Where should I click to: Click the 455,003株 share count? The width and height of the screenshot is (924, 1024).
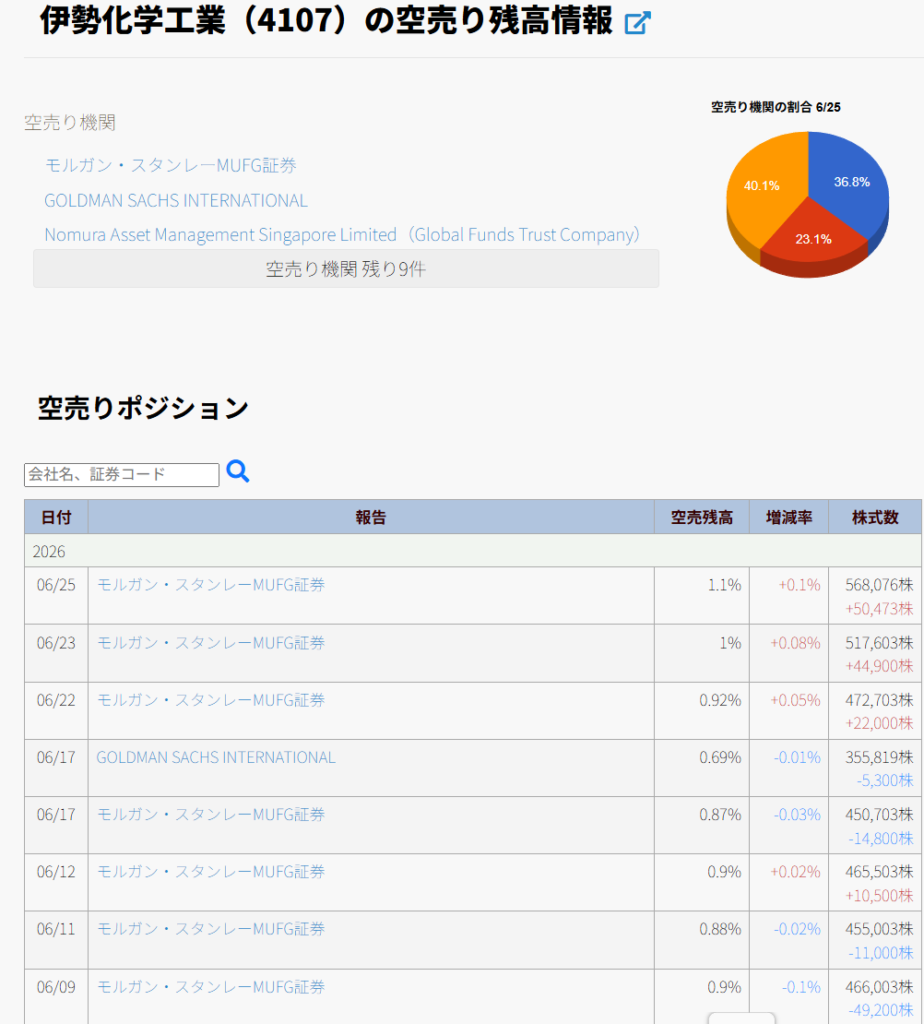[879, 929]
